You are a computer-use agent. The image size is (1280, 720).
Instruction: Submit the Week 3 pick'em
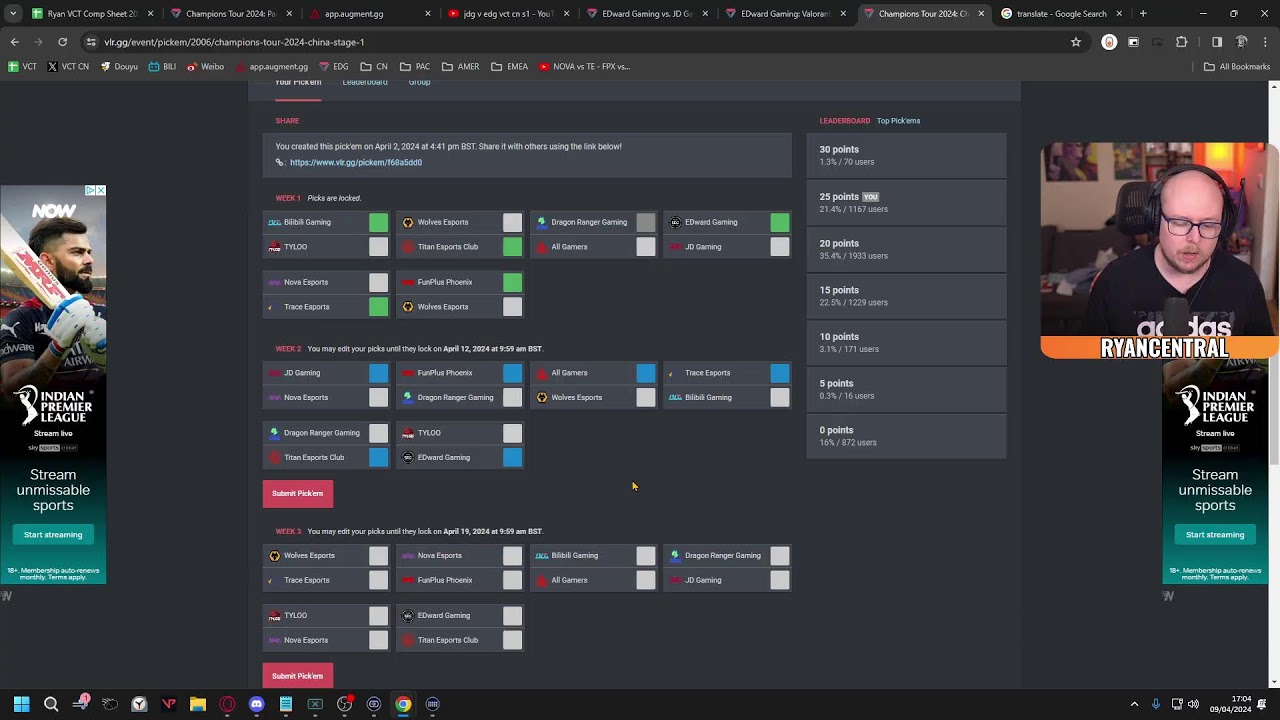pos(298,676)
